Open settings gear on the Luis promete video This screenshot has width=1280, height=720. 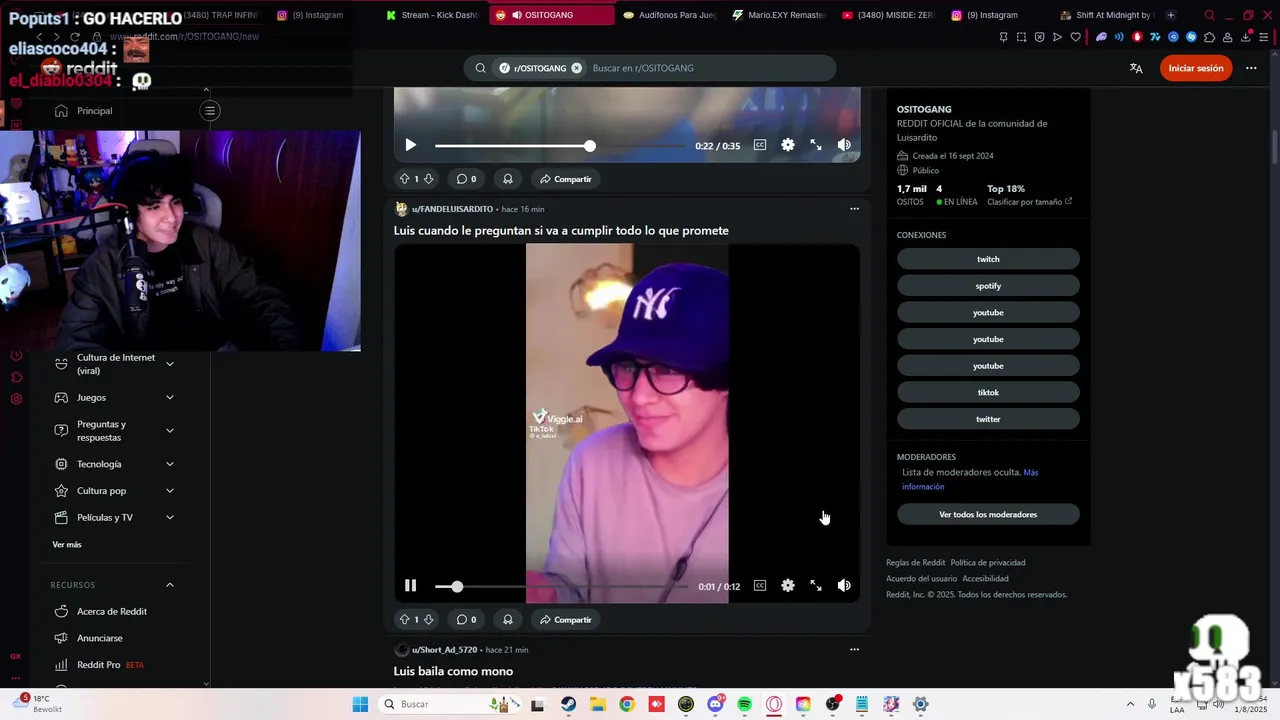pyautogui.click(x=788, y=586)
